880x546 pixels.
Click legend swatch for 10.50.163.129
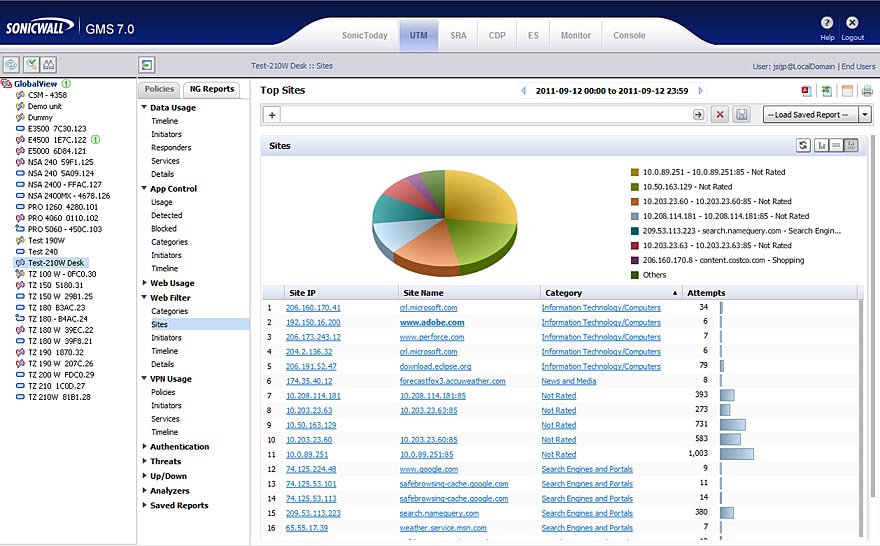pyautogui.click(x=635, y=187)
